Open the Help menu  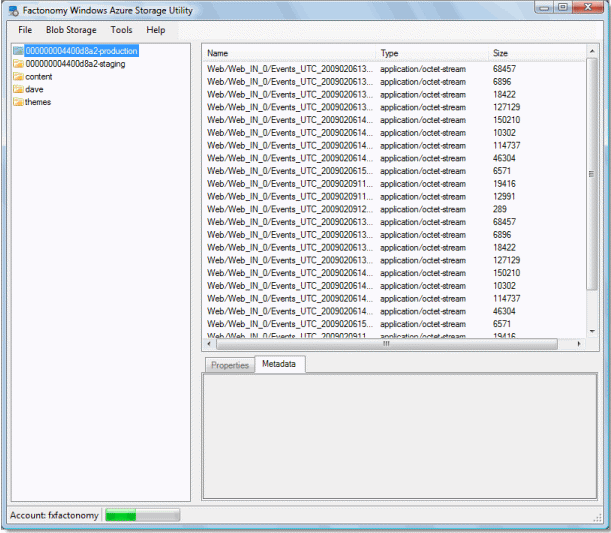155,30
